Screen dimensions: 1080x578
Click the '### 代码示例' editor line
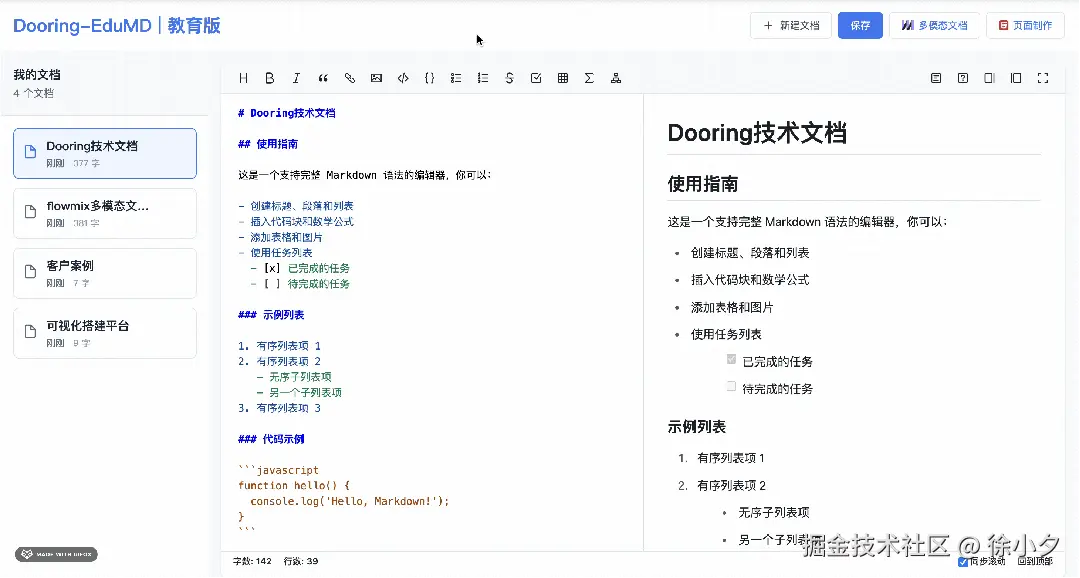pyautogui.click(x=271, y=439)
